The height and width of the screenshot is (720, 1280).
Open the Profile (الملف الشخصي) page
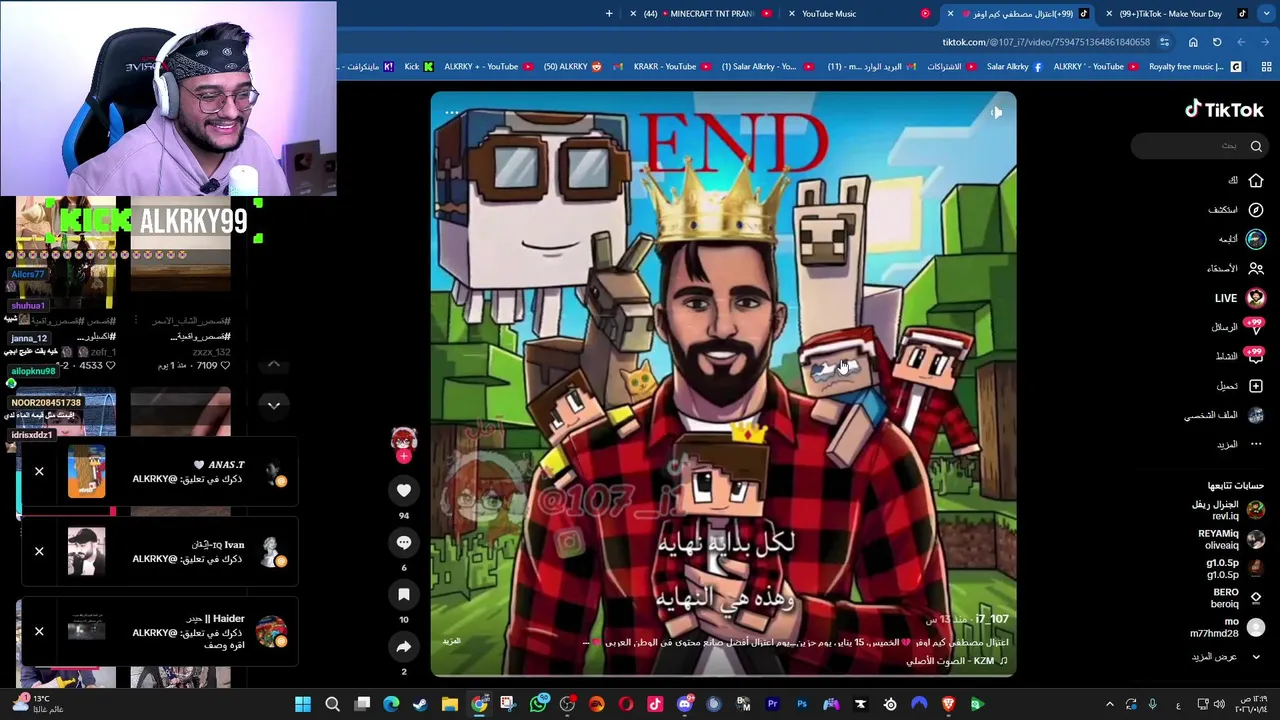tap(1225, 415)
